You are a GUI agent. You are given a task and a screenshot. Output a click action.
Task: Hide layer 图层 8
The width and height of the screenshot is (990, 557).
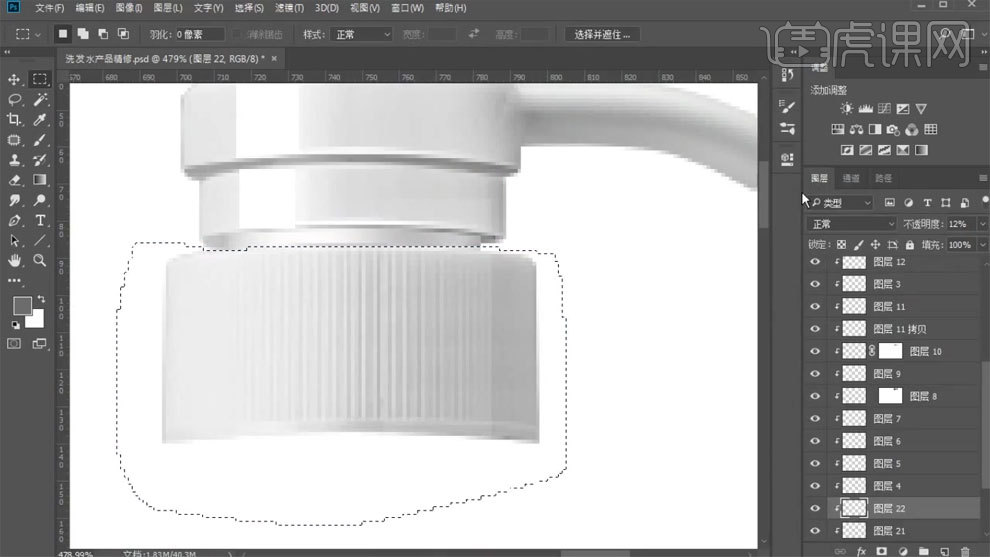[x=815, y=397]
